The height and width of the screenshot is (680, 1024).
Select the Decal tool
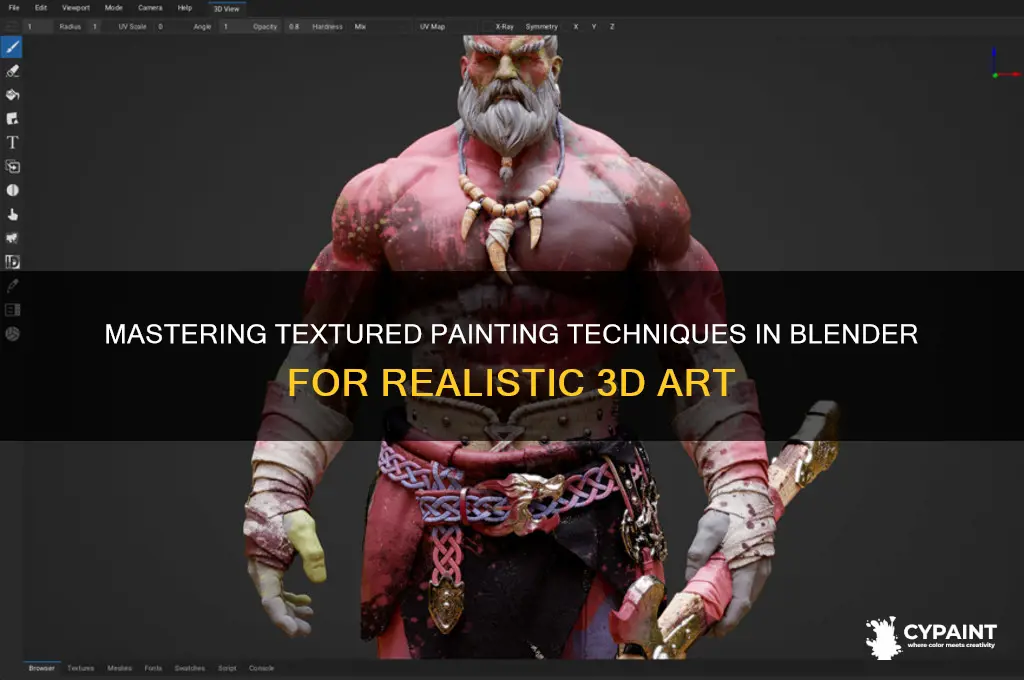click(x=12, y=118)
